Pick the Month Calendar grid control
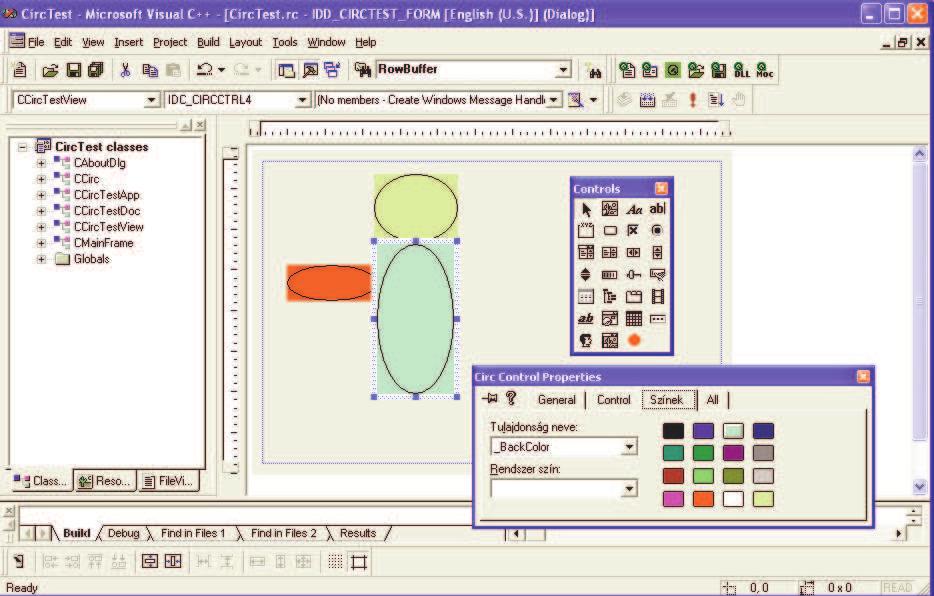 (x=634, y=319)
